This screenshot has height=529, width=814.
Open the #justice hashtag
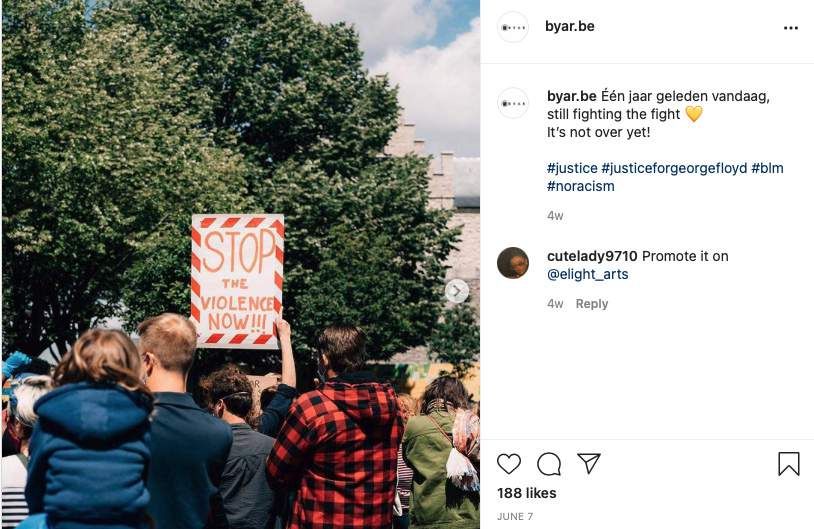pos(572,168)
